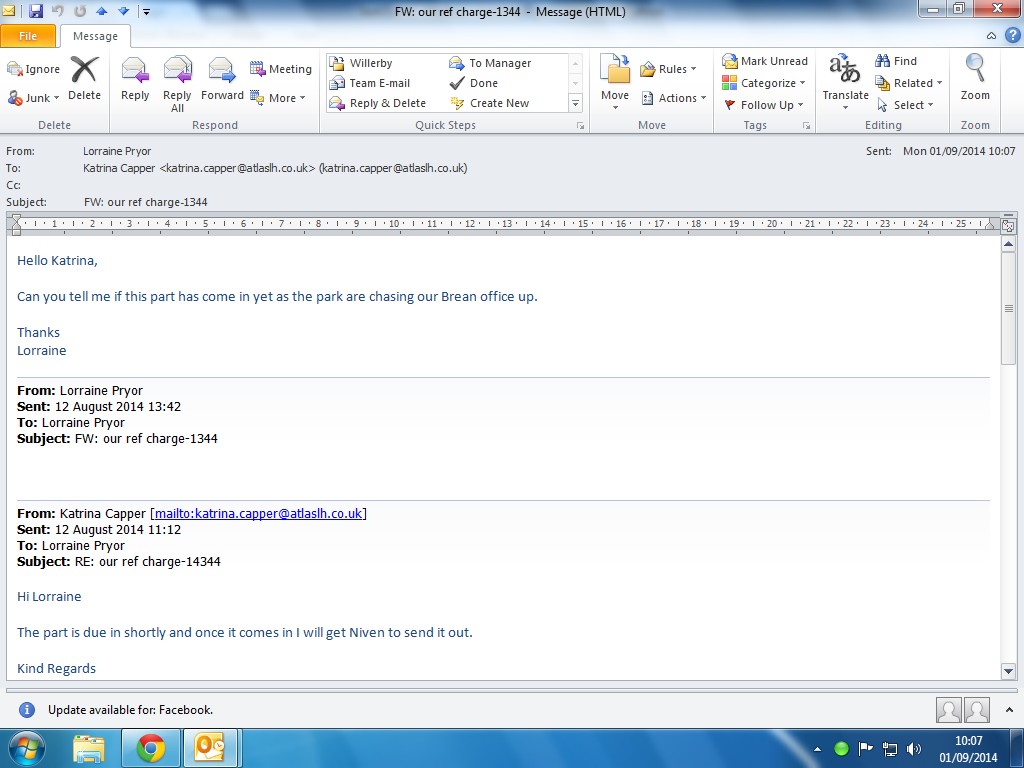The image size is (1024, 768).
Task: Open the Follow Up dropdown
Action: pyautogui.click(x=763, y=104)
